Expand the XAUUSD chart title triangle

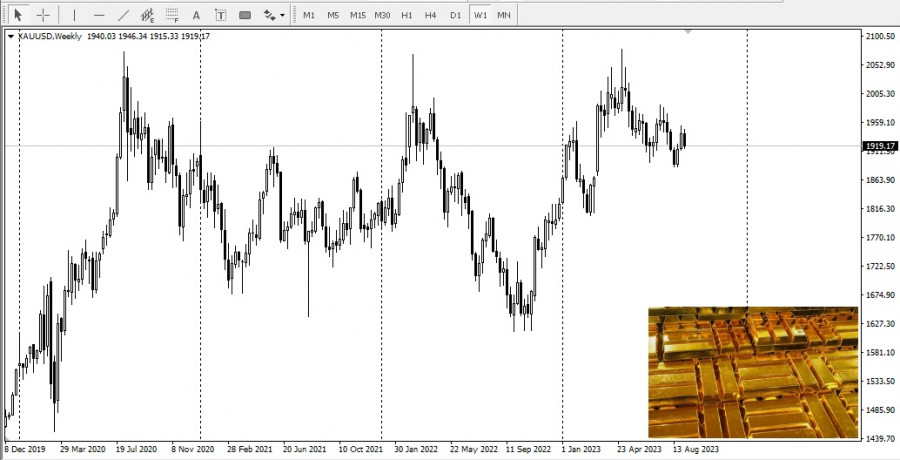10,37
